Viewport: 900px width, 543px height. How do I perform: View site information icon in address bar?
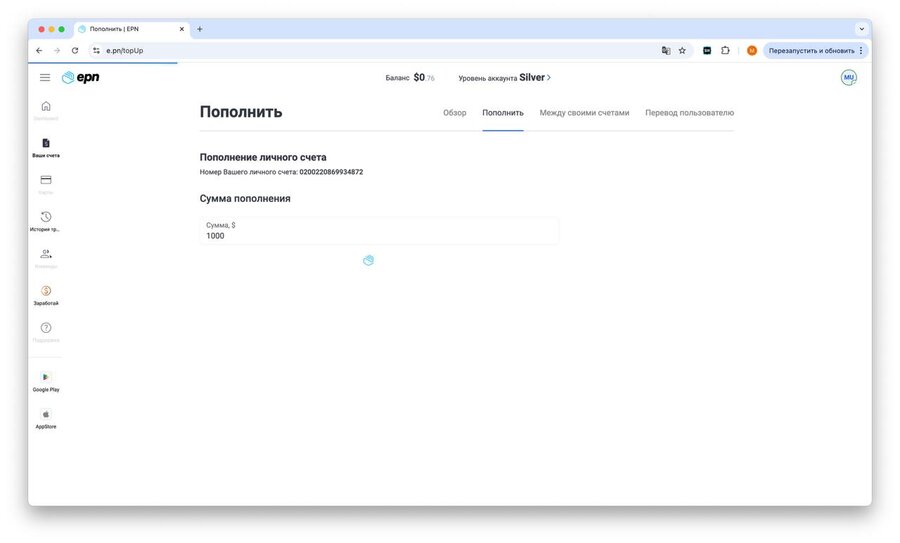96,51
